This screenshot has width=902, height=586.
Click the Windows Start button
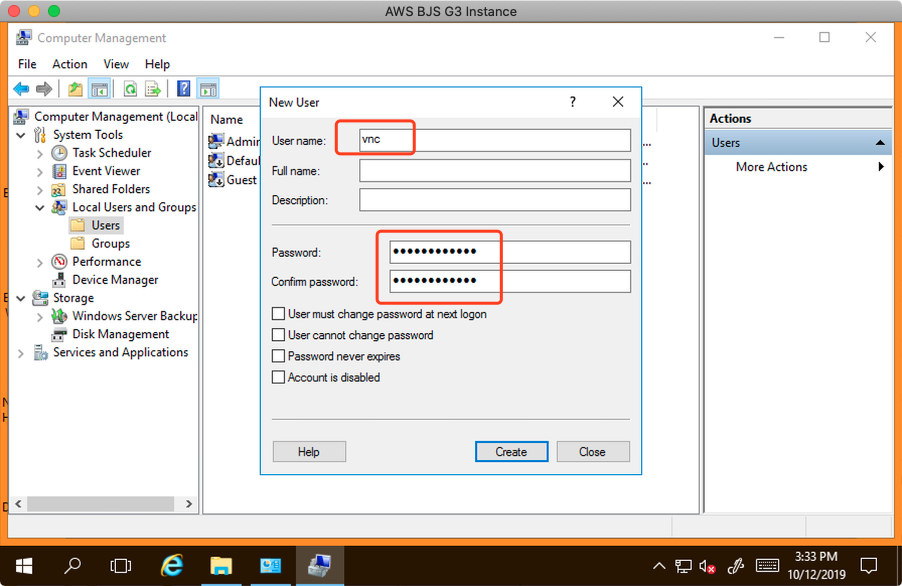(23, 565)
